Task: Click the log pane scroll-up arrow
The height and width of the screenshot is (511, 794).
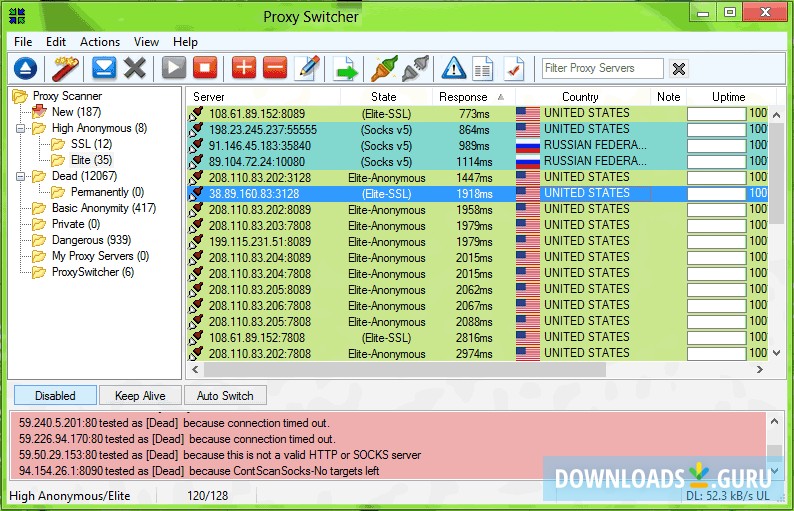Action: pyautogui.click(x=774, y=421)
